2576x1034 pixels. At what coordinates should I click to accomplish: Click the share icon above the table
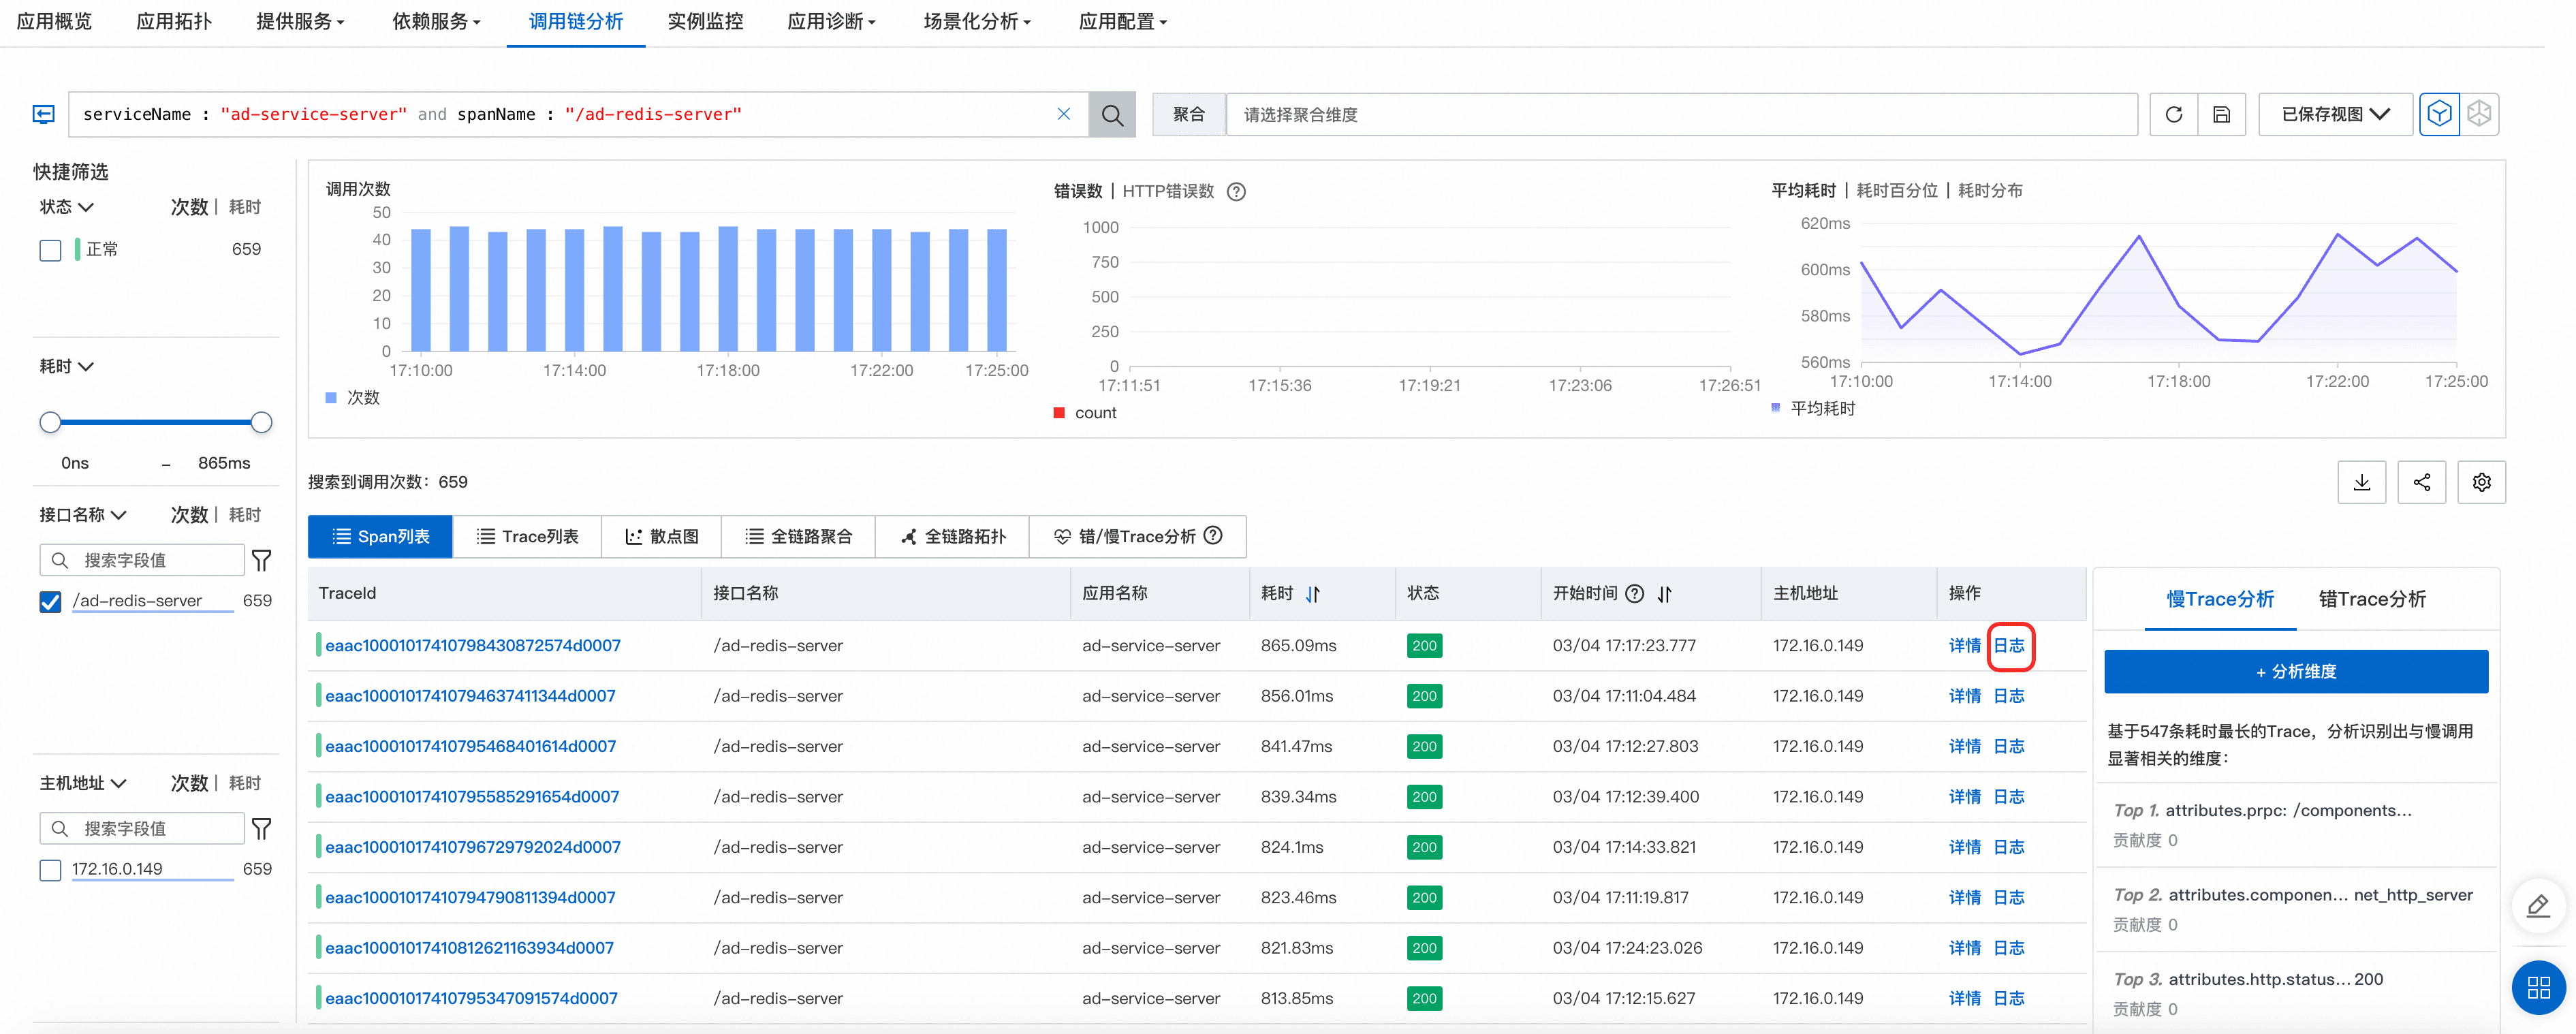[x=2421, y=482]
